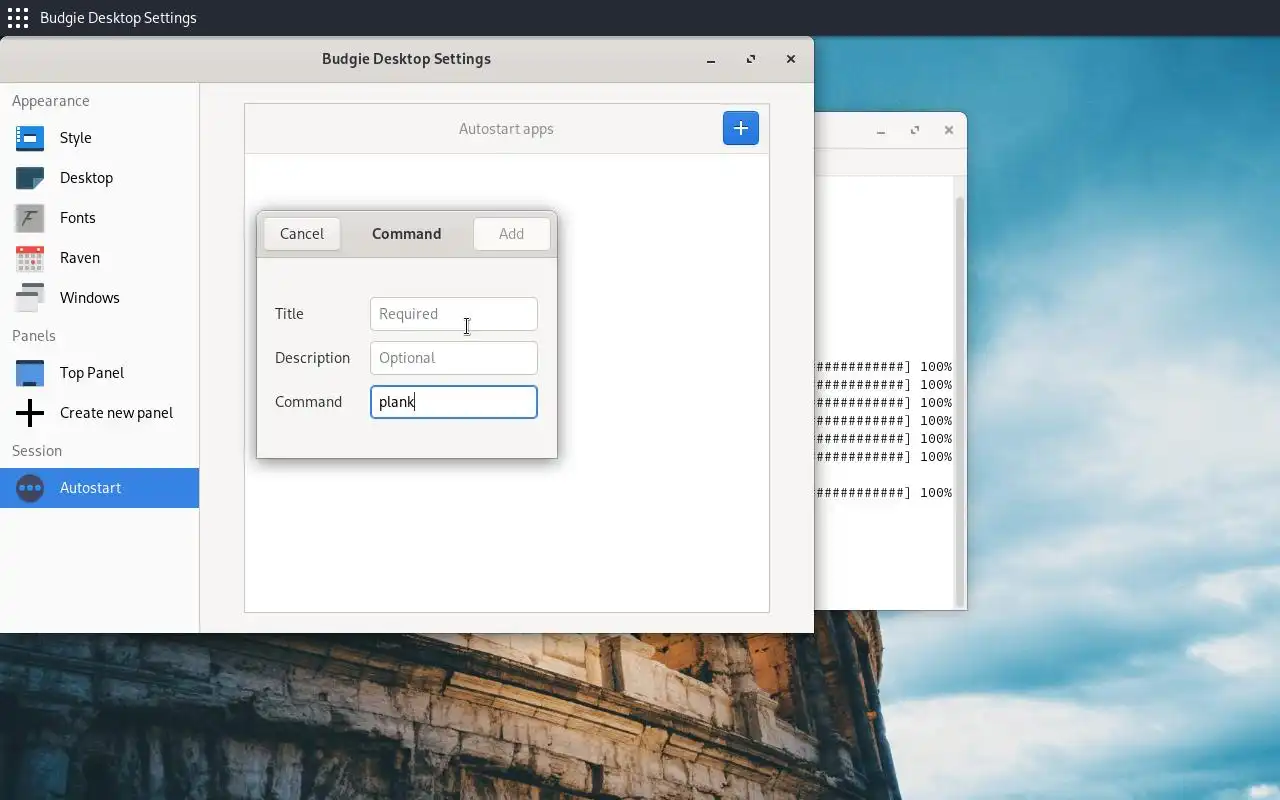Image resolution: width=1280 pixels, height=800 pixels.
Task: Click the Raven calendar icon
Action: (x=30, y=258)
